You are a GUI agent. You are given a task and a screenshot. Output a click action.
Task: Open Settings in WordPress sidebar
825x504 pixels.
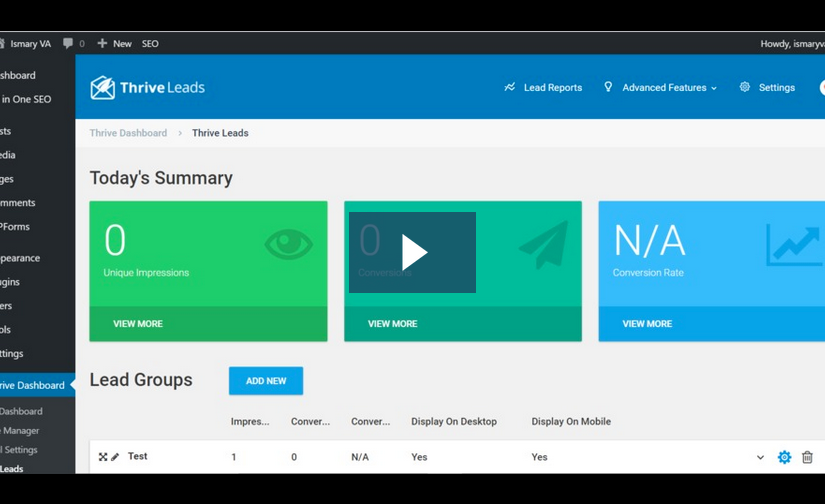coord(12,354)
